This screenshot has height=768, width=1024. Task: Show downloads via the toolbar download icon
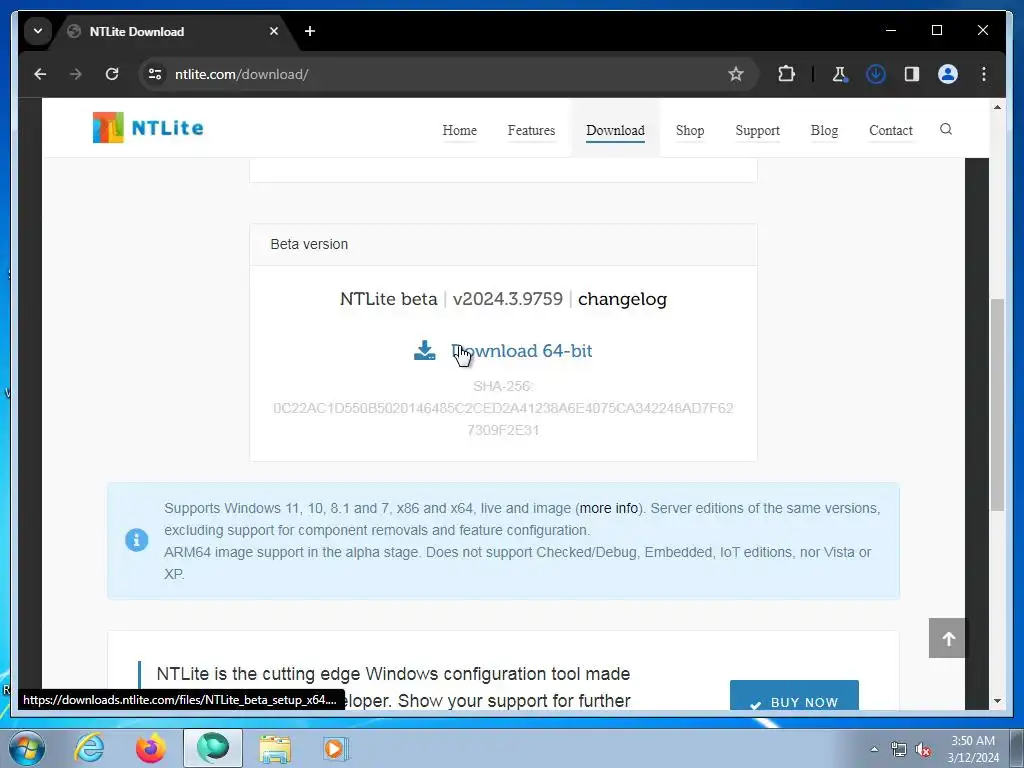(x=876, y=74)
